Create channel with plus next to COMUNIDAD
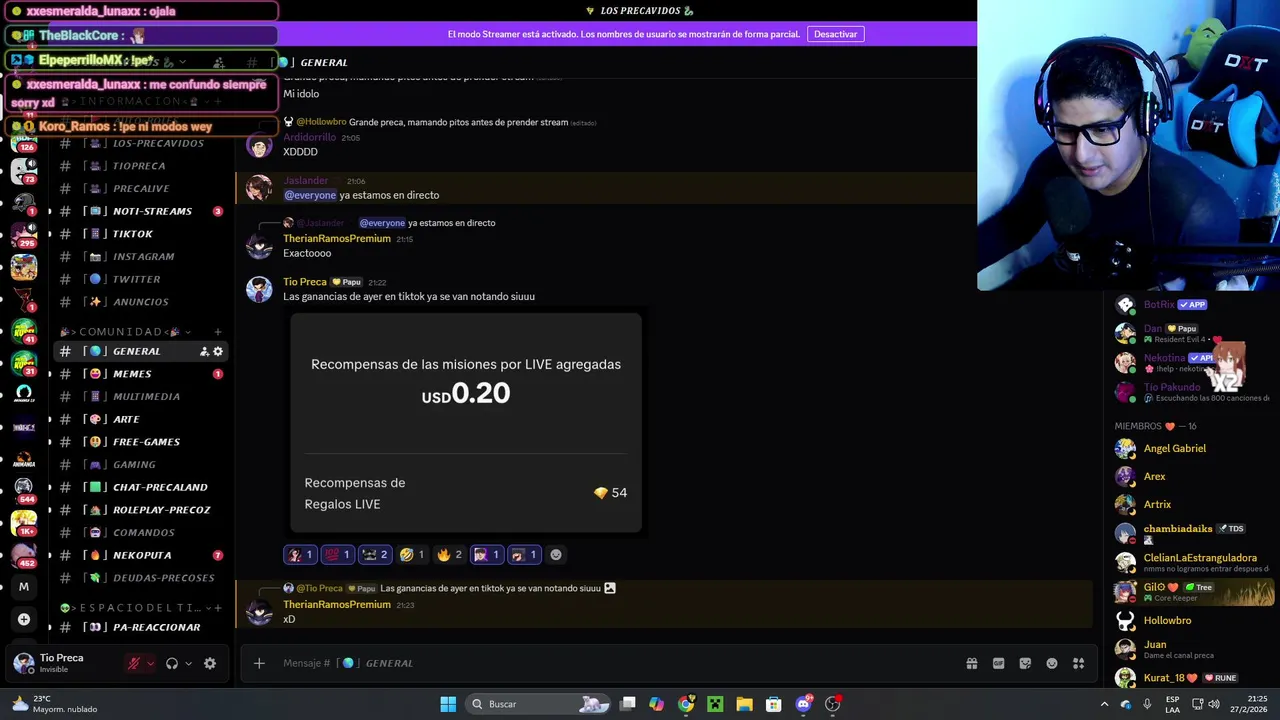 pos(218,332)
